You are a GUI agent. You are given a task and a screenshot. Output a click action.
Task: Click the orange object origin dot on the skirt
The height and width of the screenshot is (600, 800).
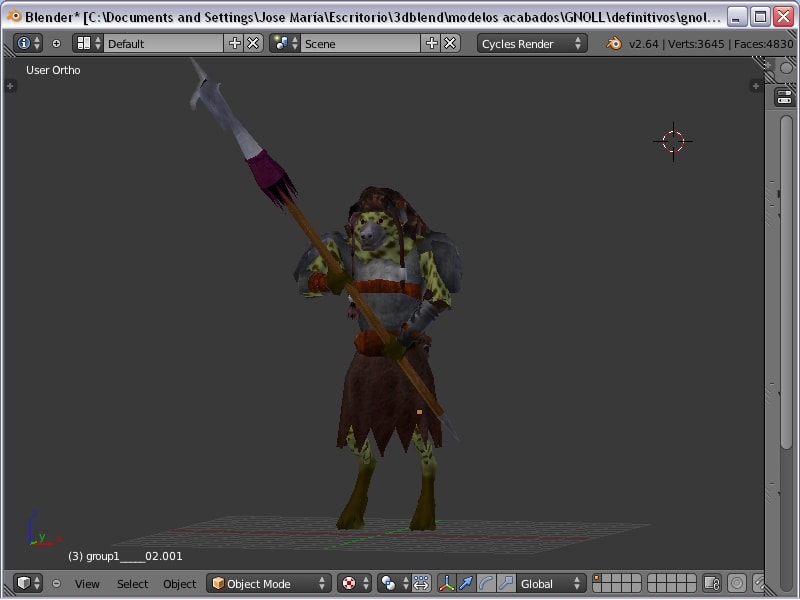[419, 412]
